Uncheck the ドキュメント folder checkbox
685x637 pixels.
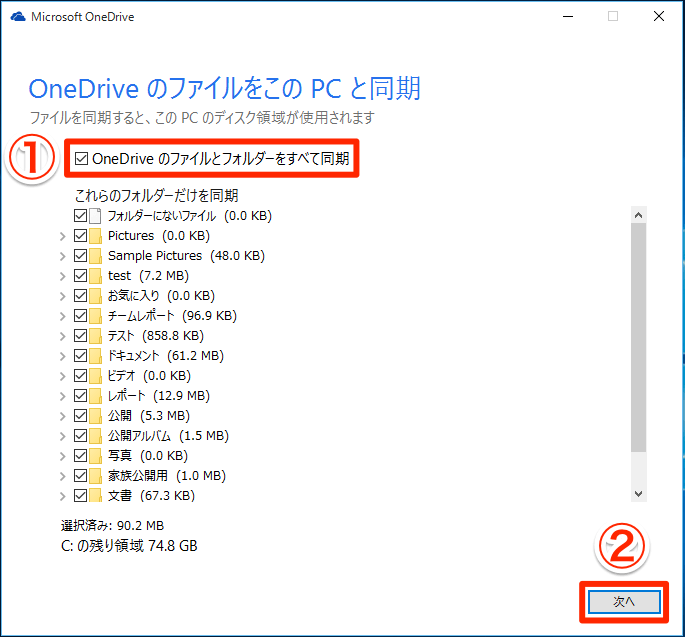tap(80, 356)
